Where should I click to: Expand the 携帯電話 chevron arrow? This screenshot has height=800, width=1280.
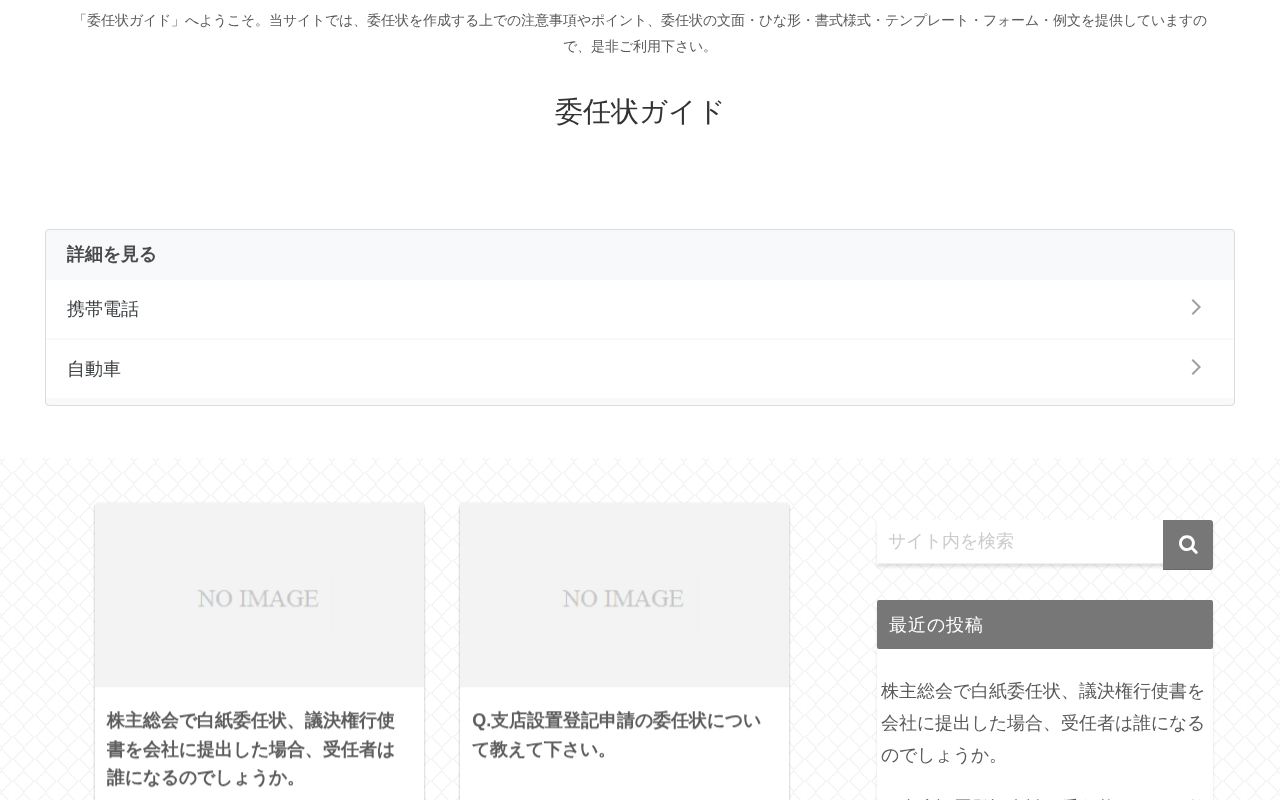click(1196, 307)
